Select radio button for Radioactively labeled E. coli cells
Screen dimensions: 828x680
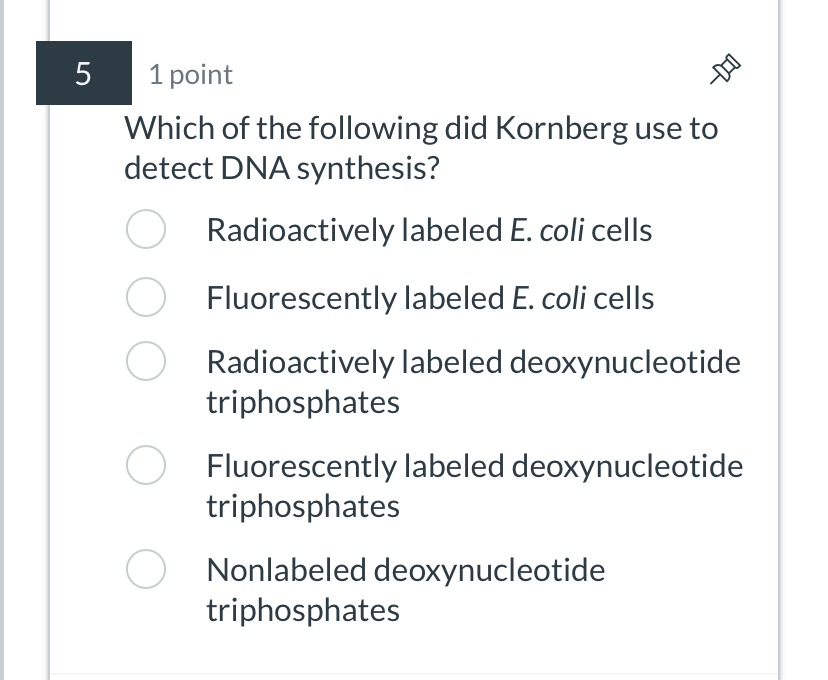tap(145, 229)
